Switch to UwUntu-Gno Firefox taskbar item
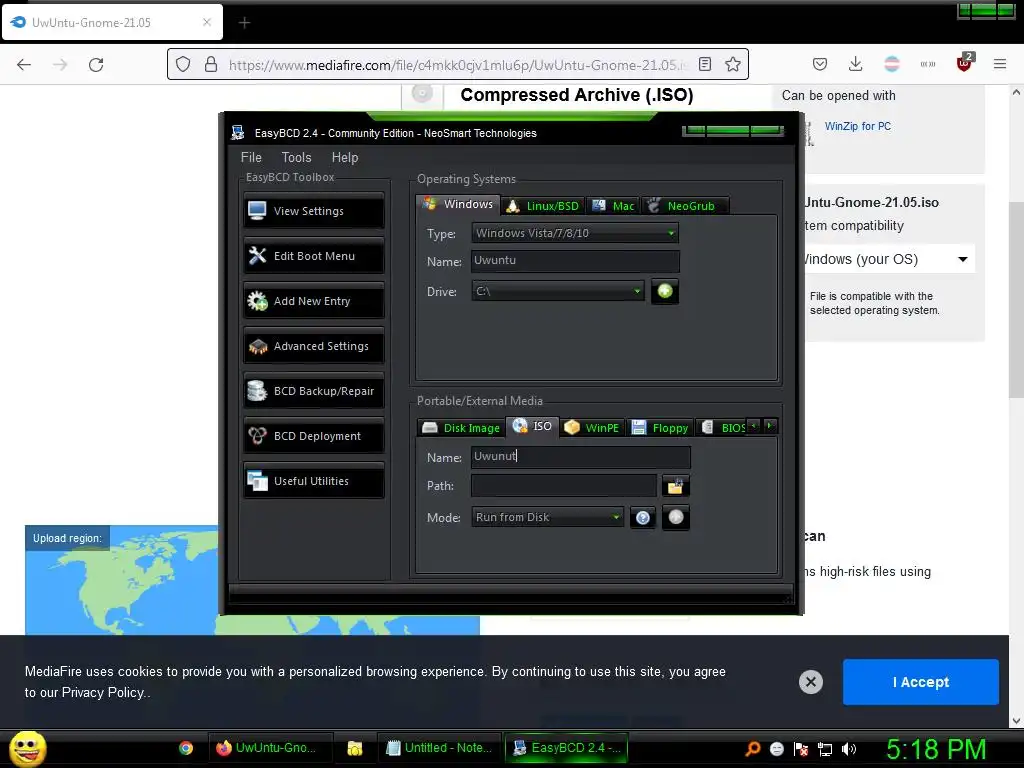 [x=270, y=748]
